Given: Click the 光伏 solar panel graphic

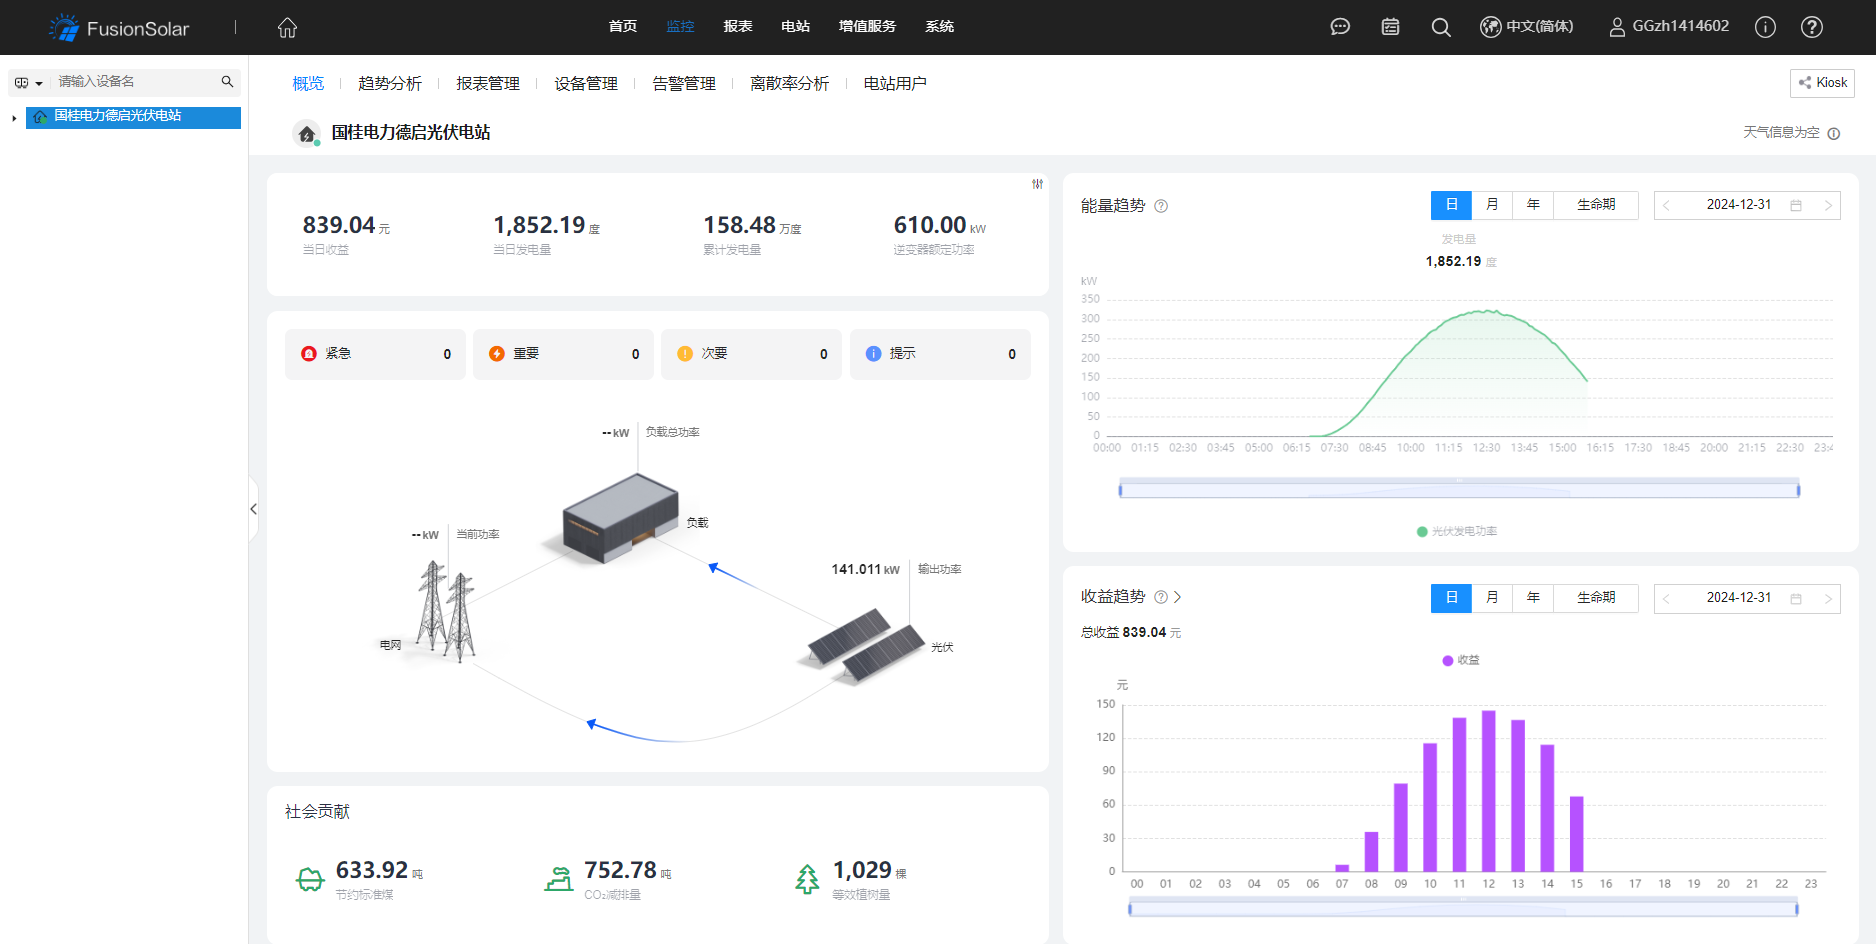Looking at the screenshot, I should point(866,646).
